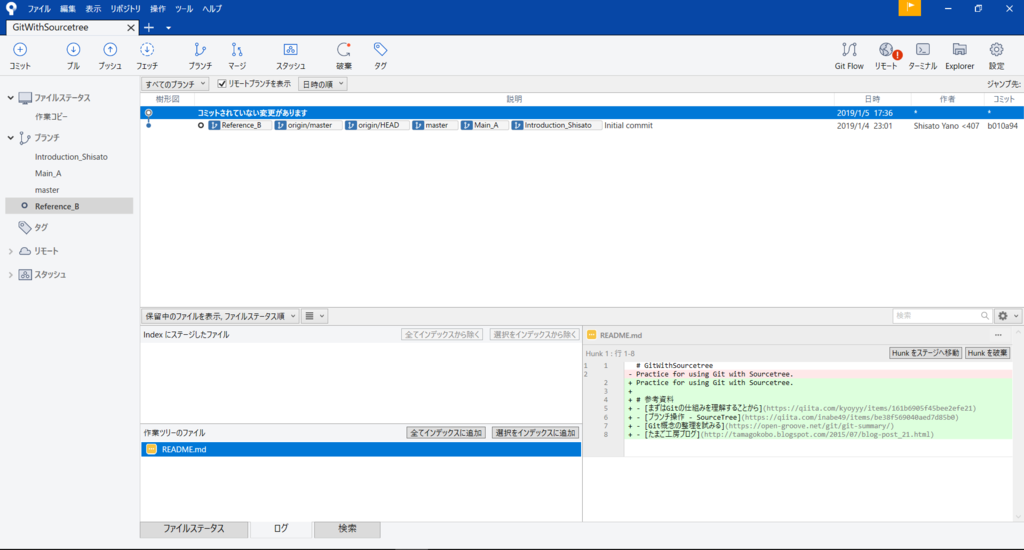Select the master branch in sidebar
The image size is (1024, 550).
click(x=47, y=189)
